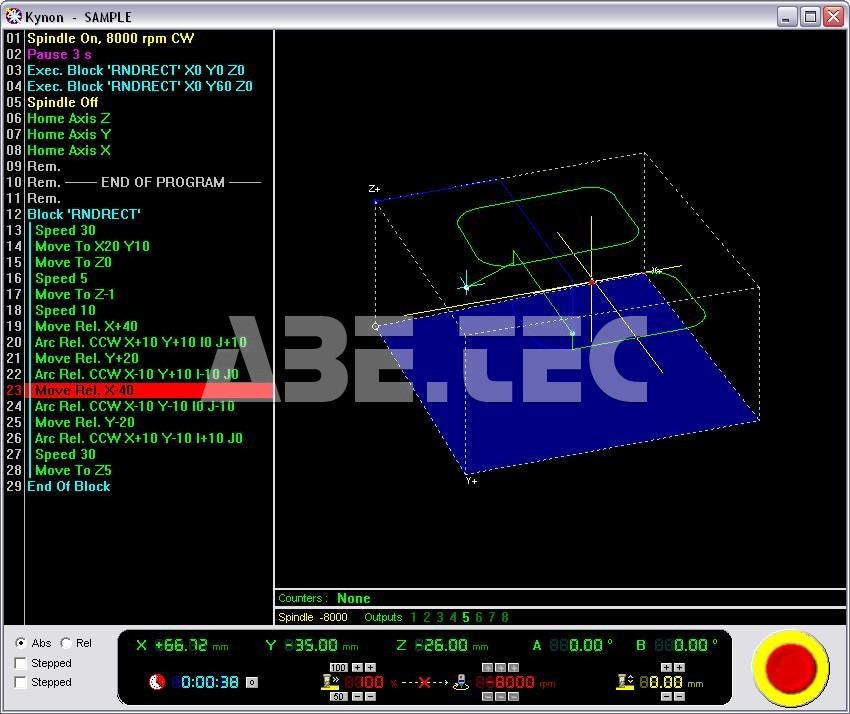This screenshot has width=850, height=714.
Task: Click output number 1 indicator
Action: coord(413,617)
